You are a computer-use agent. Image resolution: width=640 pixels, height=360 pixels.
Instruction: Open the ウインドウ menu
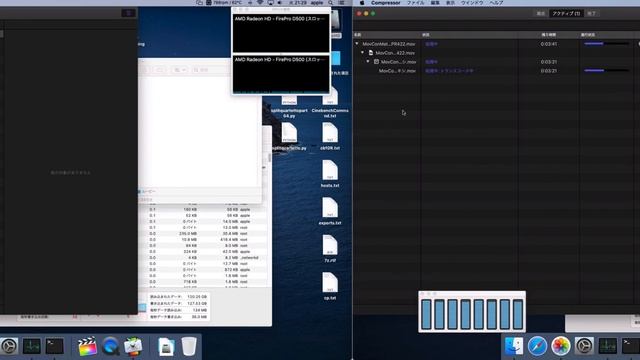pos(472,3)
